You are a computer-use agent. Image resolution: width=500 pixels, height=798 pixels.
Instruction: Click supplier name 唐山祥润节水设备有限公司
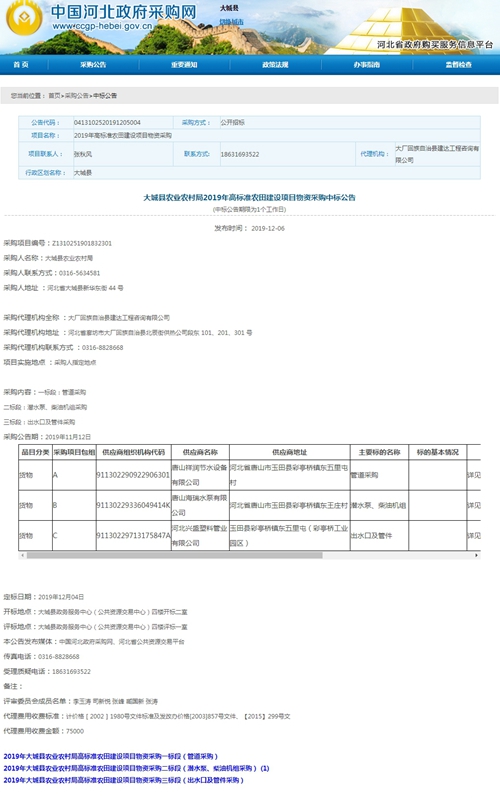(200, 475)
